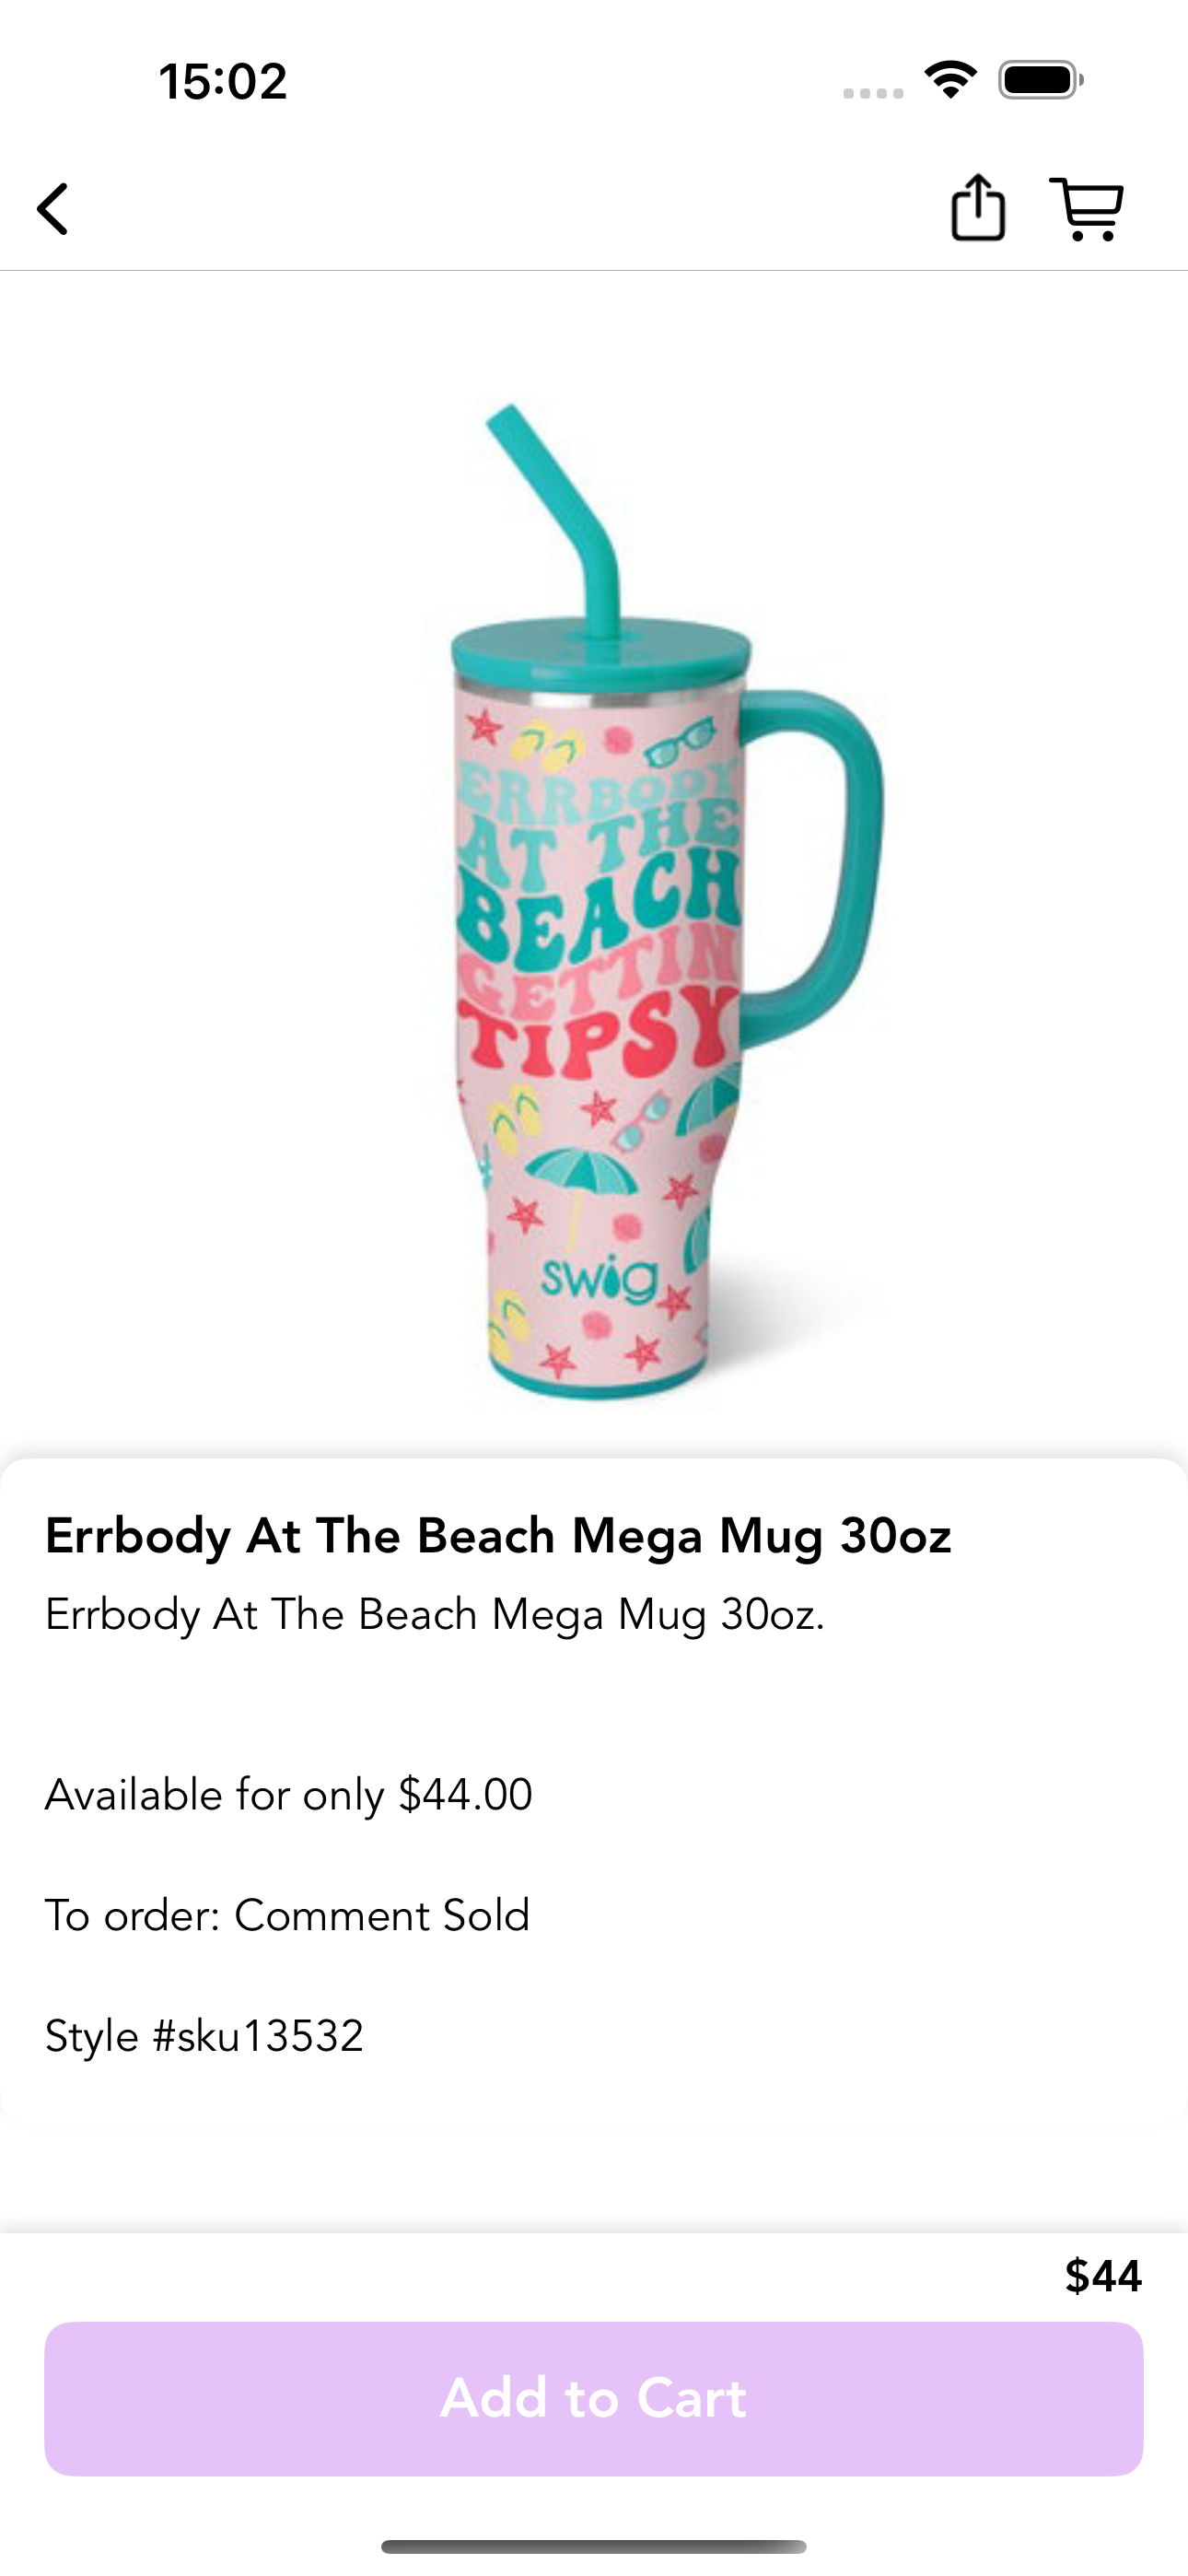The height and width of the screenshot is (2576, 1188).
Task: Tap the cellular signal dots
Action: pyautogui.click(x=873, y=93)
